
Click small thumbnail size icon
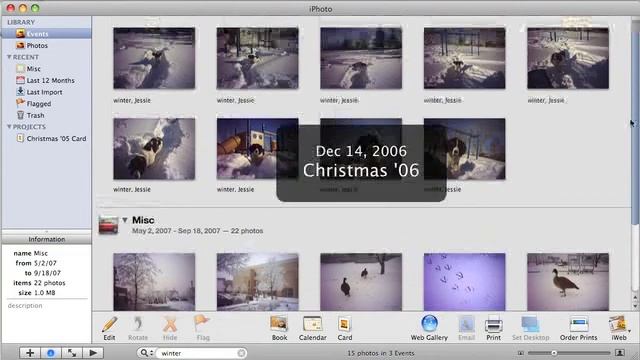tap(520, 353)
